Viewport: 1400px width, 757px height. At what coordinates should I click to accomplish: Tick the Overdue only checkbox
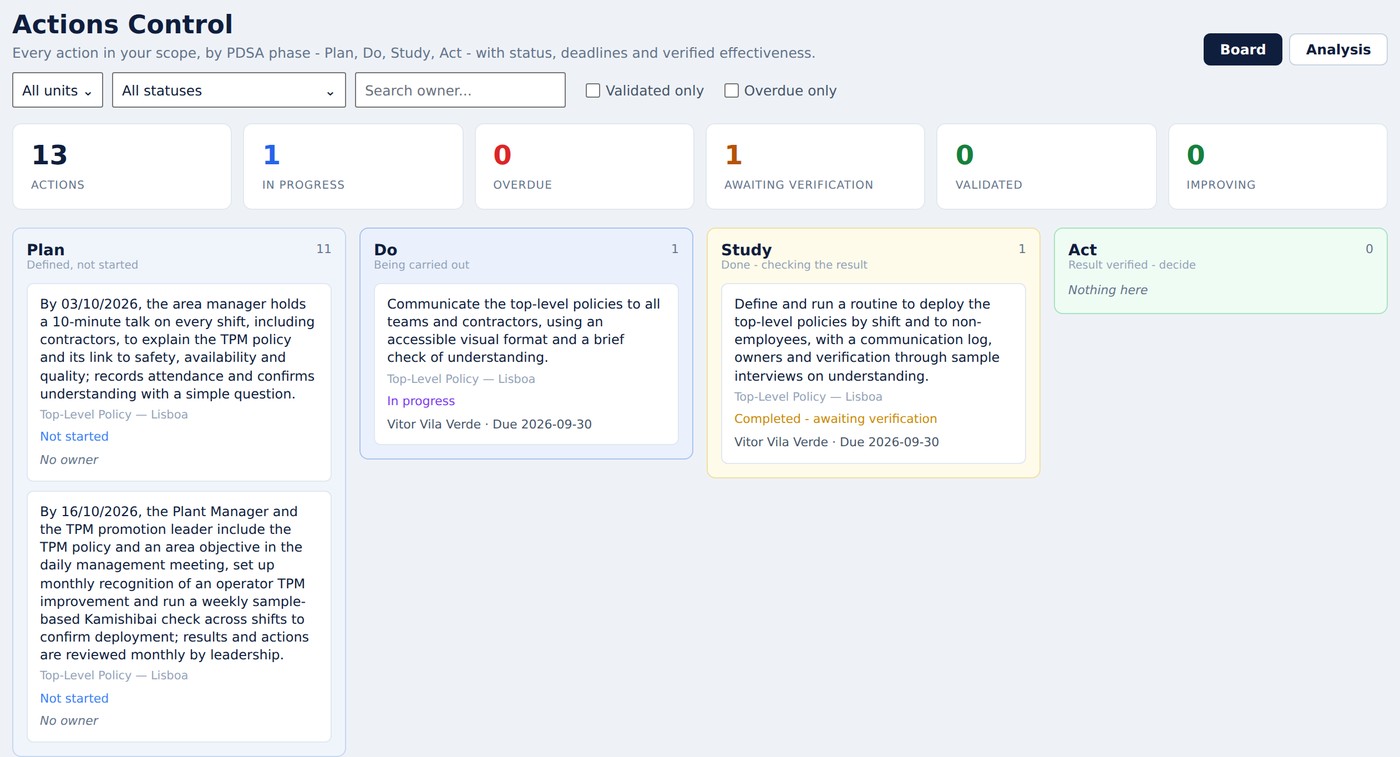pyautogui.click(x=732, y=91)
